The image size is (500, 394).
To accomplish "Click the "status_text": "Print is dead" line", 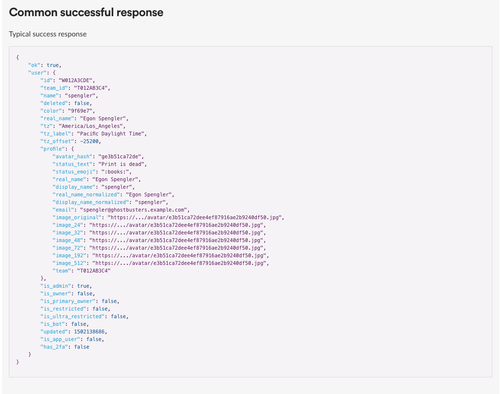I will [100, 164].
